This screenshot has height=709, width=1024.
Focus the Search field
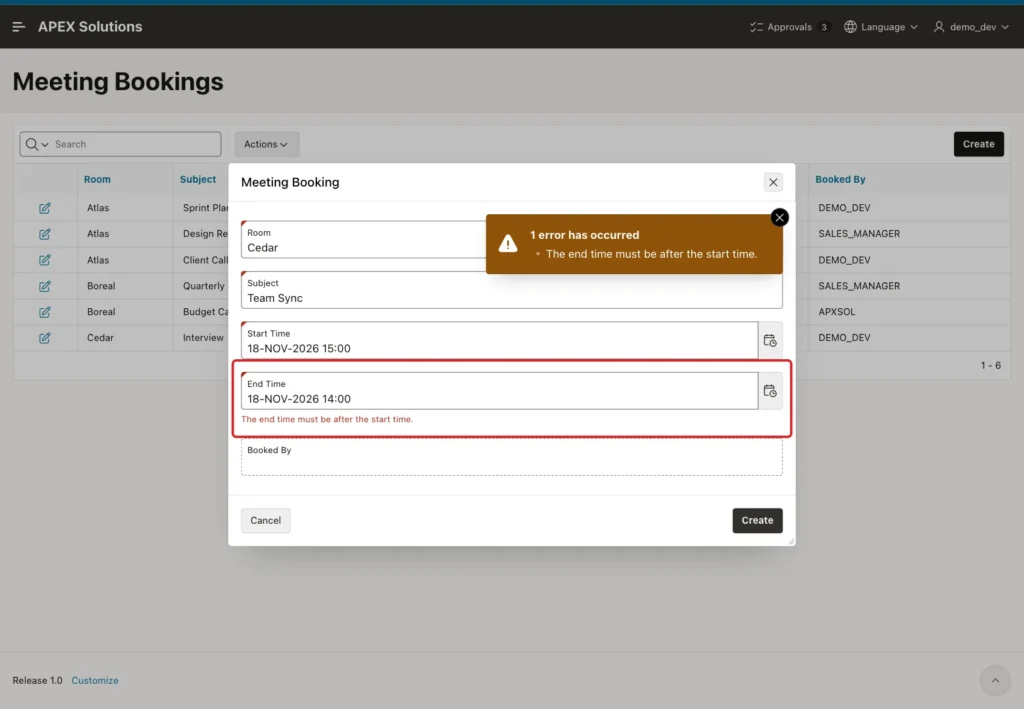click(135, 144)
